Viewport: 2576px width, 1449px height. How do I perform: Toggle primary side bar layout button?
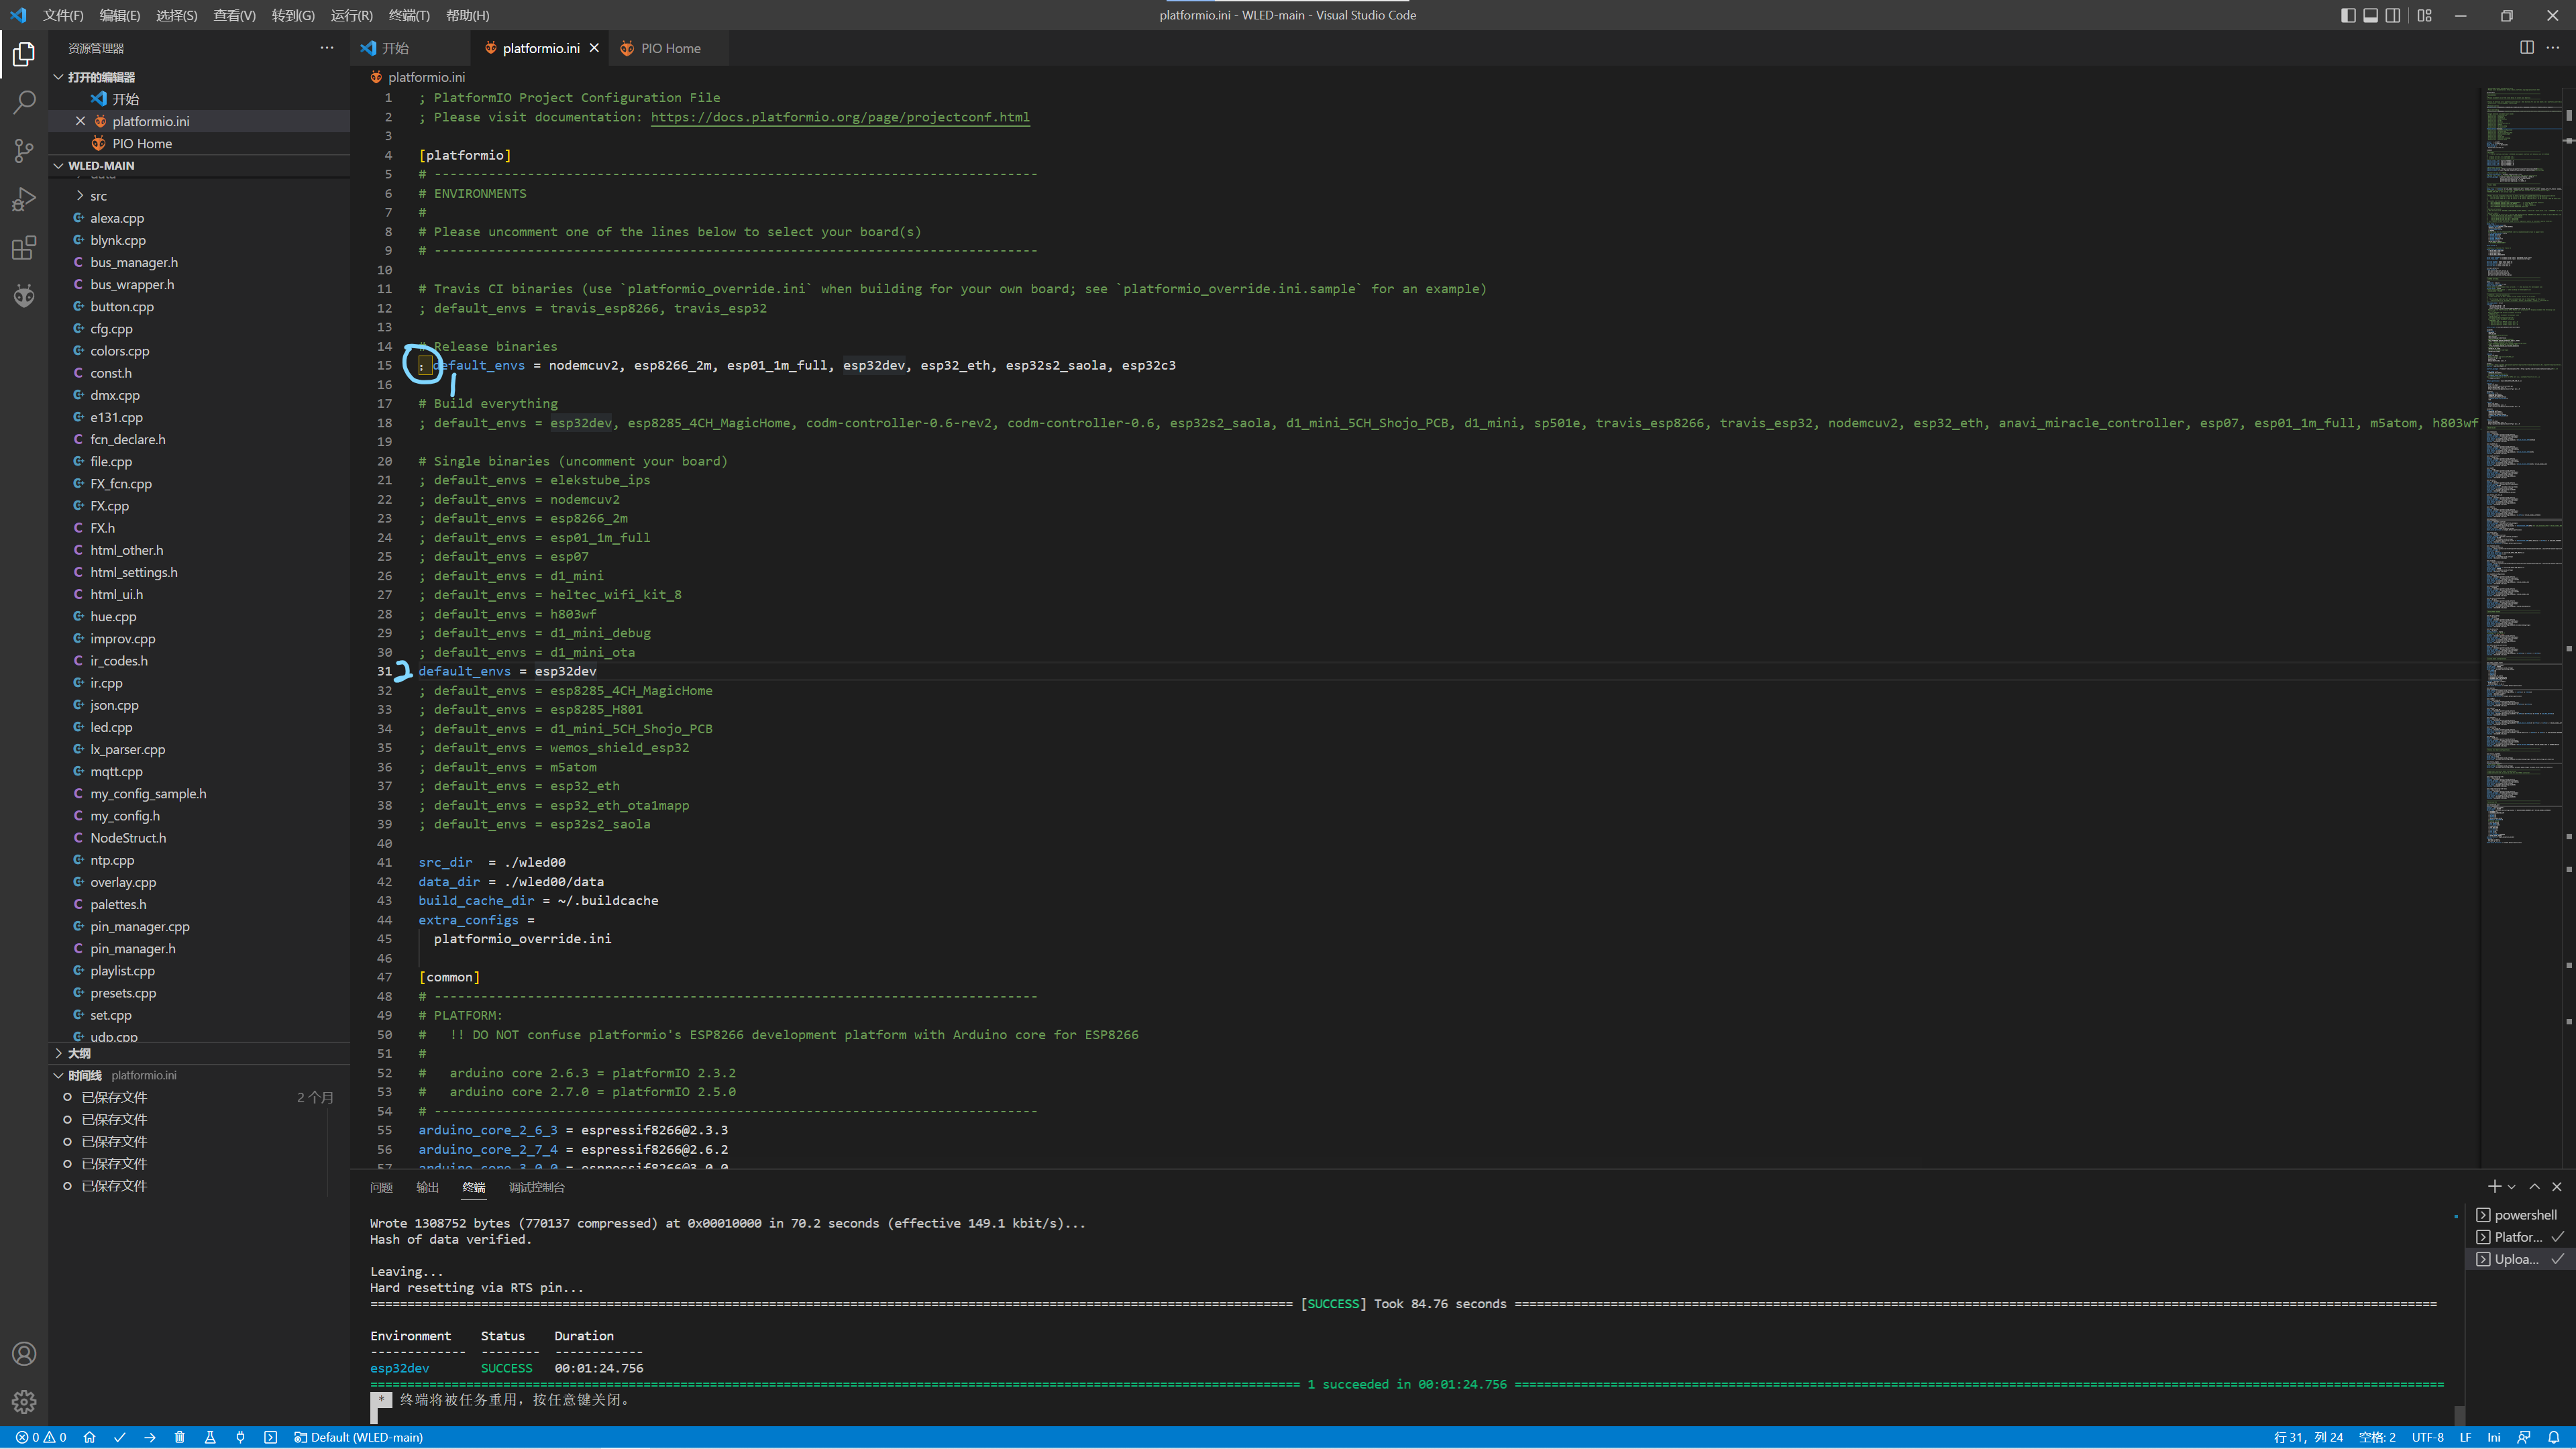pos(2348,15)
